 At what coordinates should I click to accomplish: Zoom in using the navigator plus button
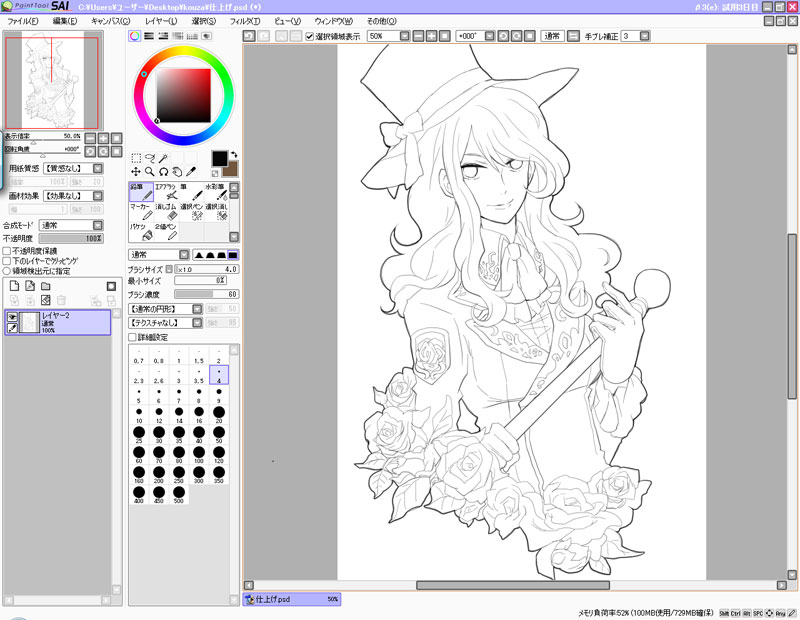tap(104, 138)
